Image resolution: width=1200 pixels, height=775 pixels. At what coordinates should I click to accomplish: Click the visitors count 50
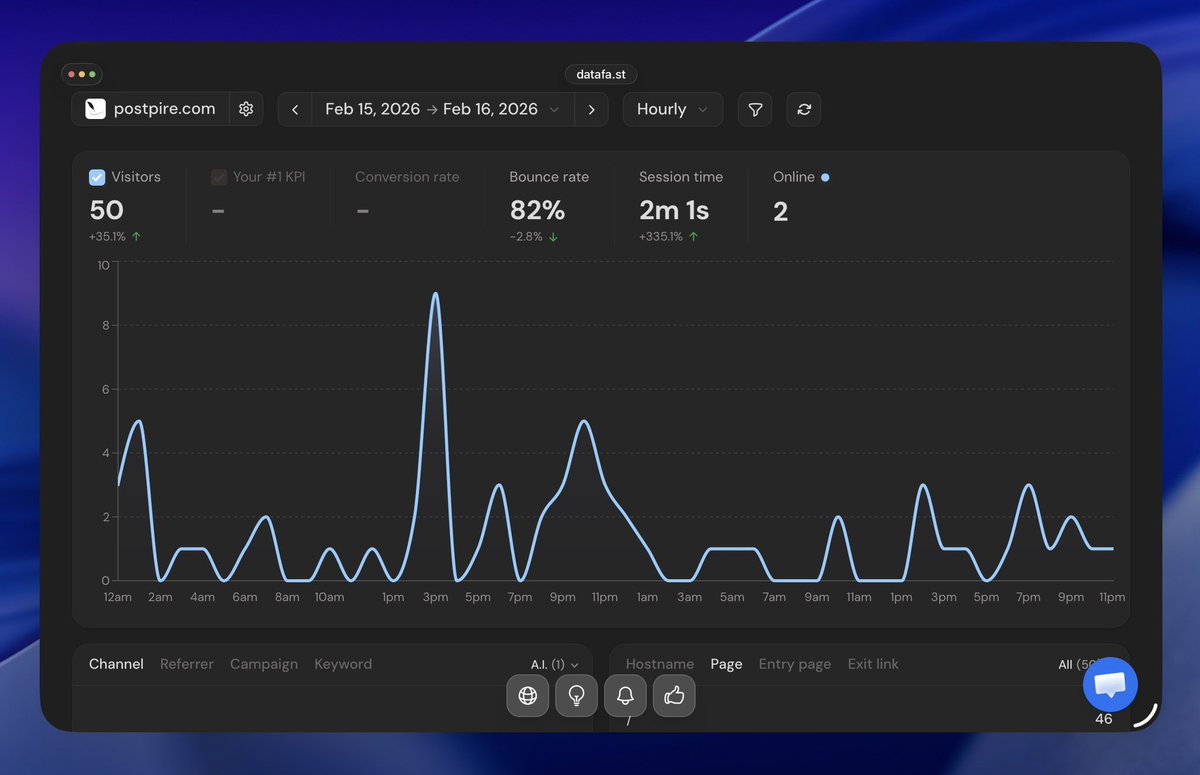107,211
